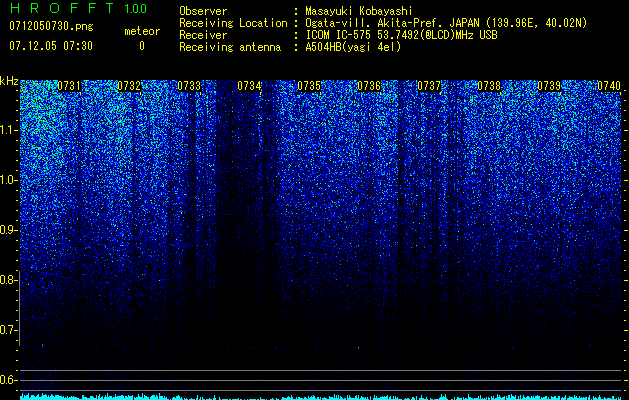Click the 0734 time marker
The width and height of the screenshot is (629, 400).
point(249,86)
